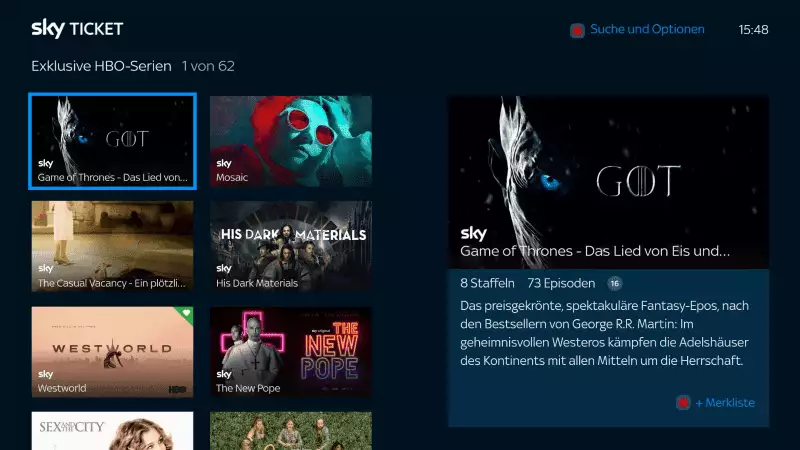Click the age rating 16 badge

[615, 283]
